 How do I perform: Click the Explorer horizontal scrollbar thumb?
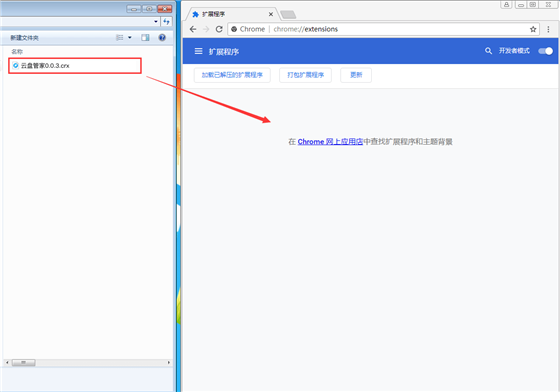pos(24,362)
